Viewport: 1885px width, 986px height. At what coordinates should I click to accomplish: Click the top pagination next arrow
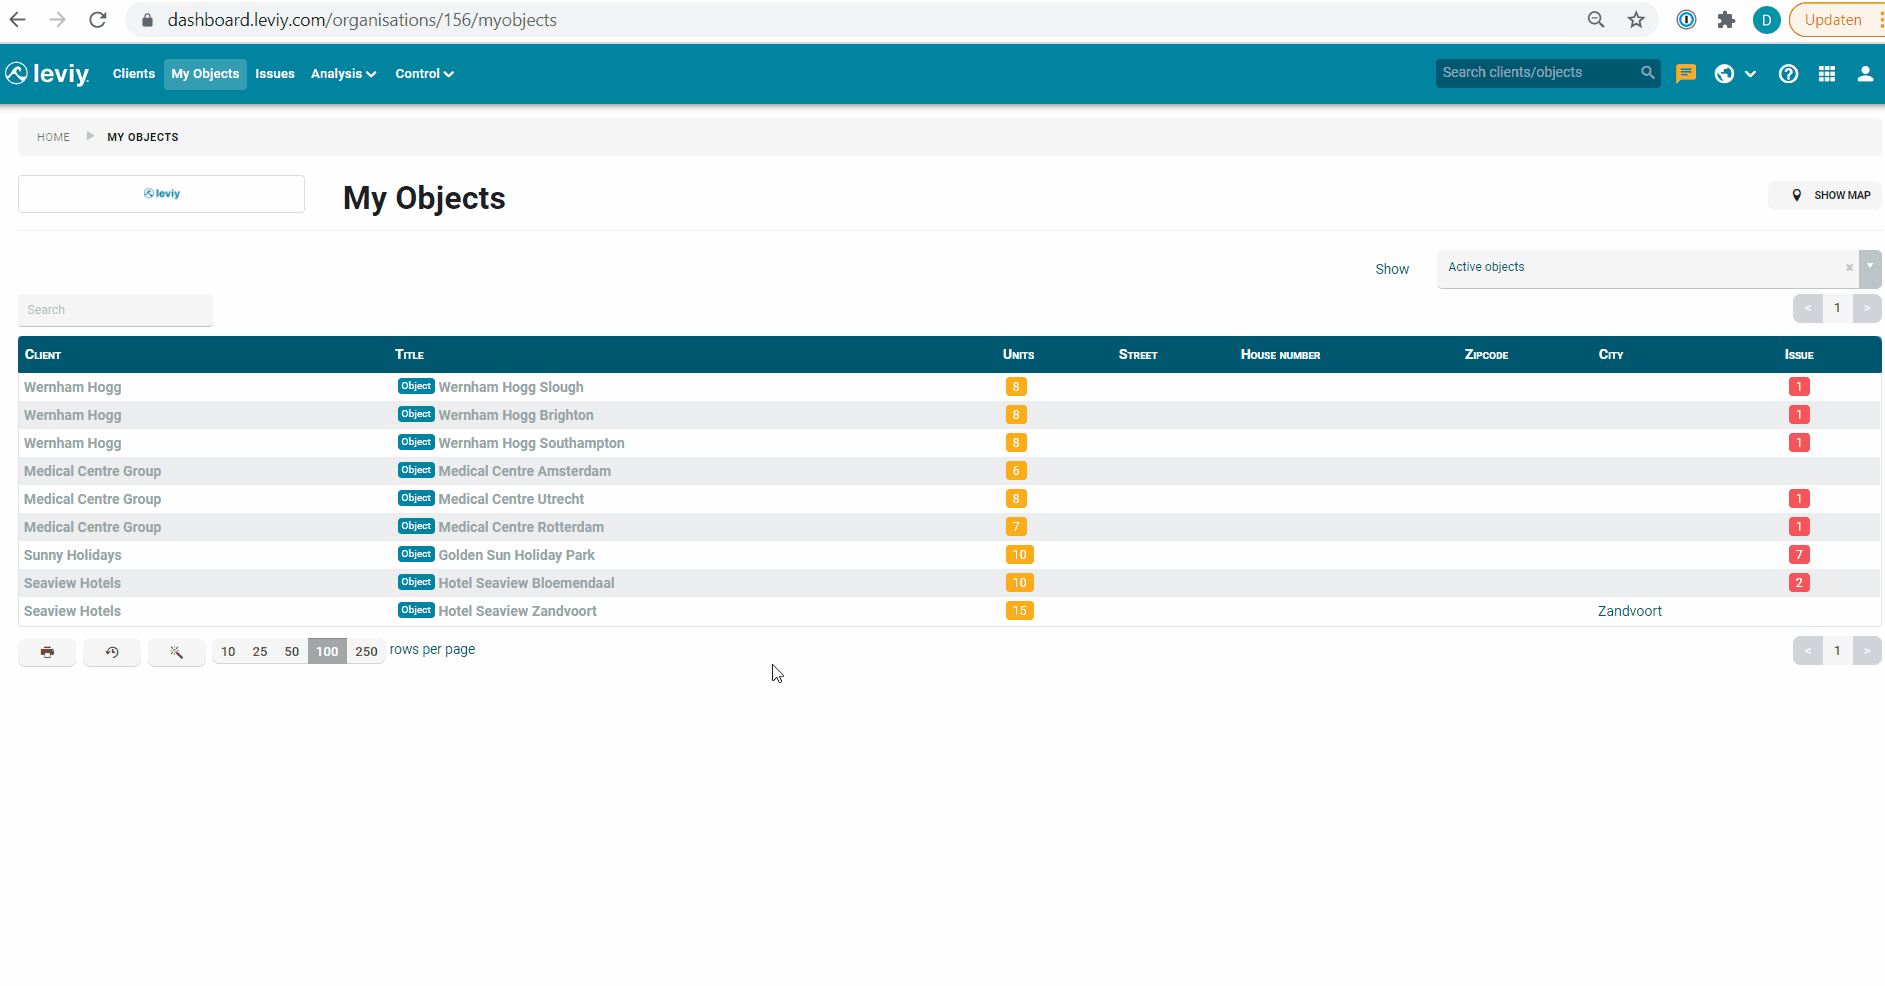[1867, 308]
